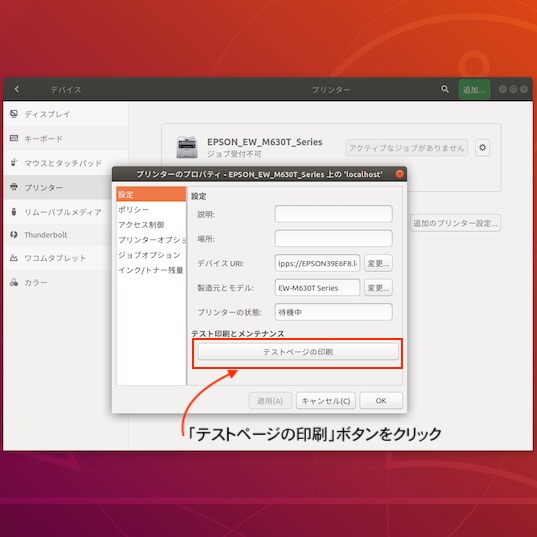
Task: Select カラー in the sidebar
Action: pyautogui.click(x=58, y=283)
